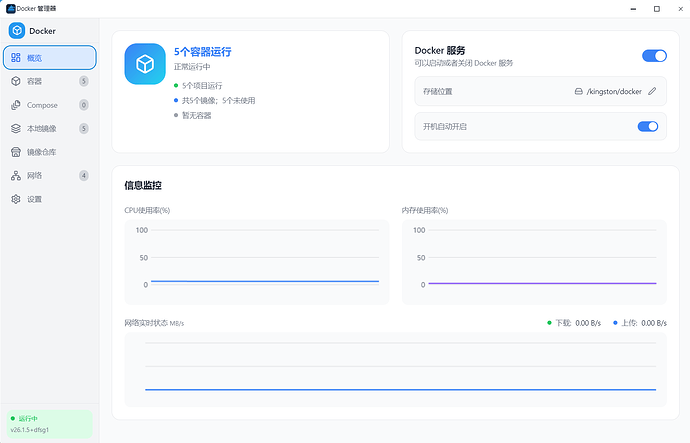Open the 网络 menu item
This screenshot has width=690, height=443.
click(x=50, y=176)
